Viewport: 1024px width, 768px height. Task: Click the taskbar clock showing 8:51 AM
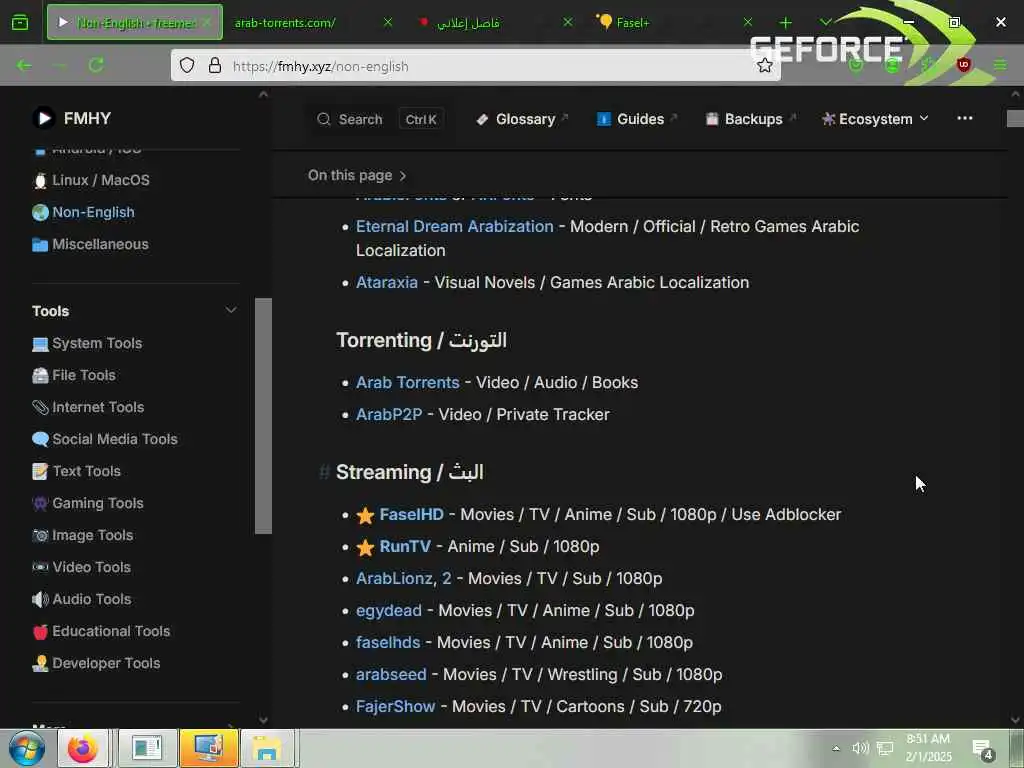pyautogui.click(x=928, y=748)
